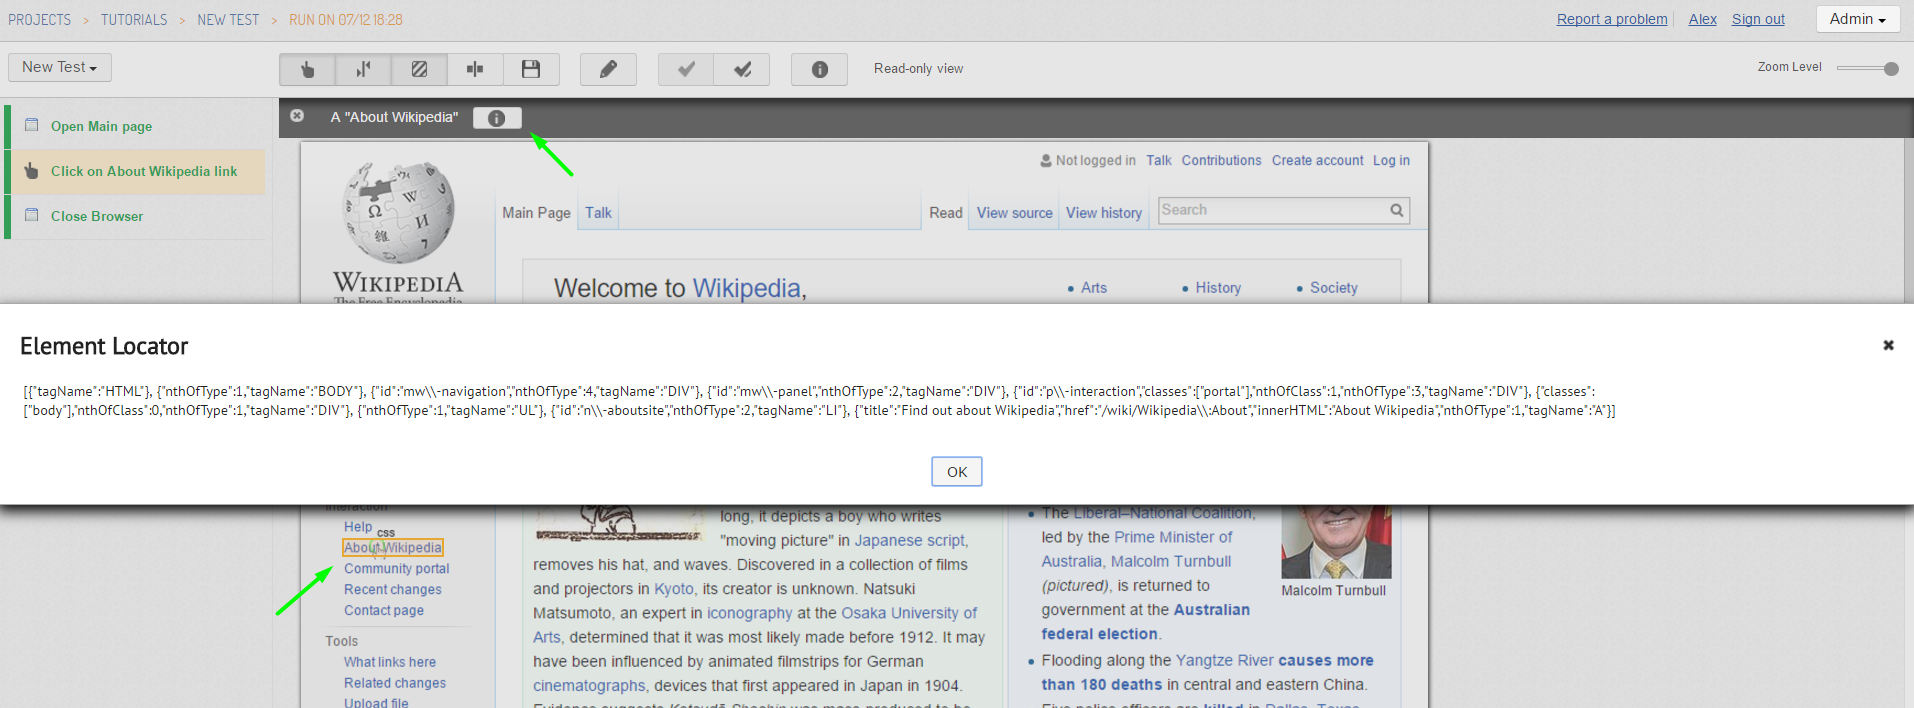Toggle the hatched square tool icon
The height and width of the screenshot is (708, 1914).
coord(419,69)
